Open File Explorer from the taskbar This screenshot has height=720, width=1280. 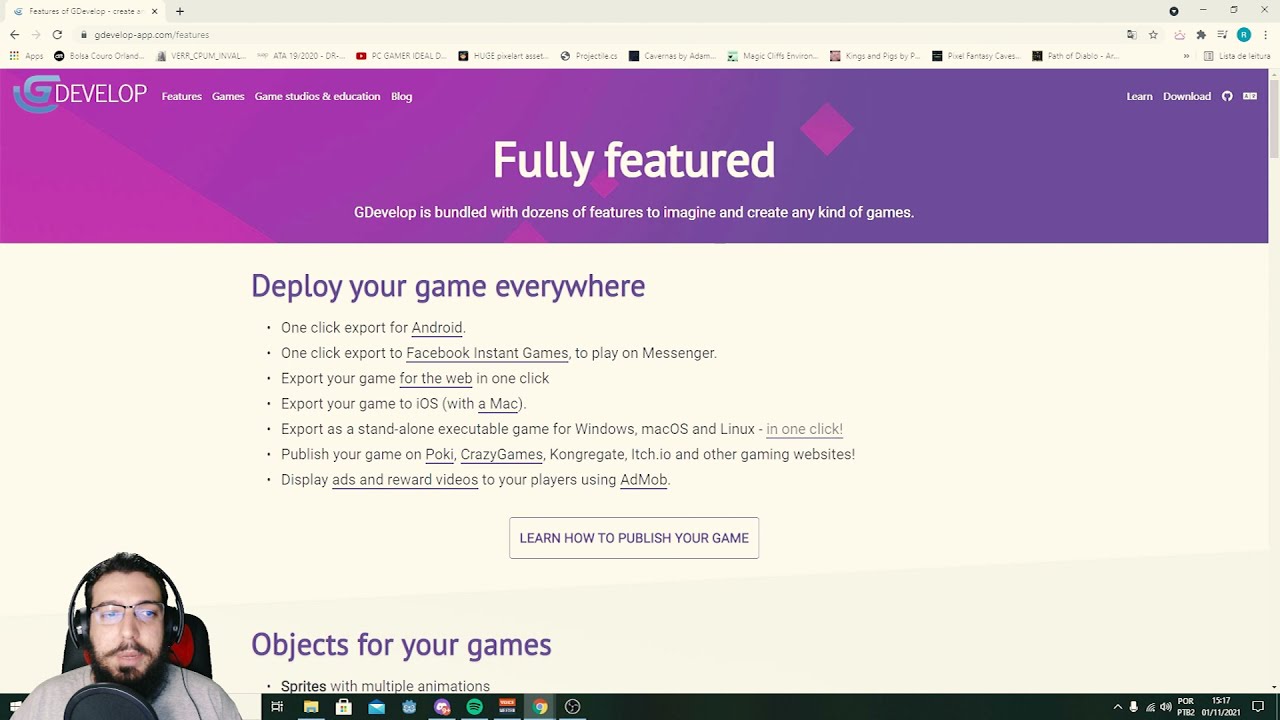click(311, 707)
